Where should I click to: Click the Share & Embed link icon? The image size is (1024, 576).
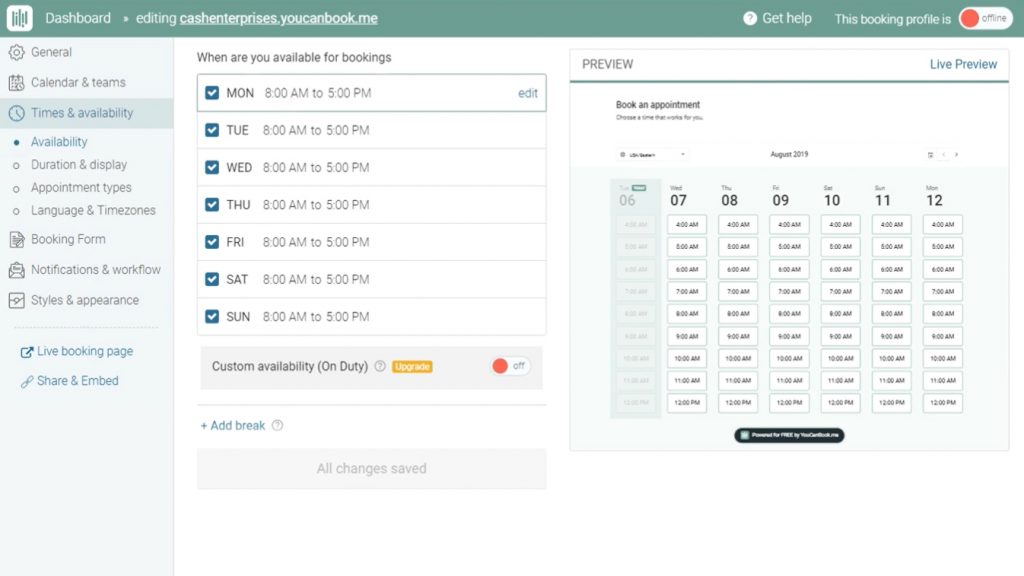[27, 381]
